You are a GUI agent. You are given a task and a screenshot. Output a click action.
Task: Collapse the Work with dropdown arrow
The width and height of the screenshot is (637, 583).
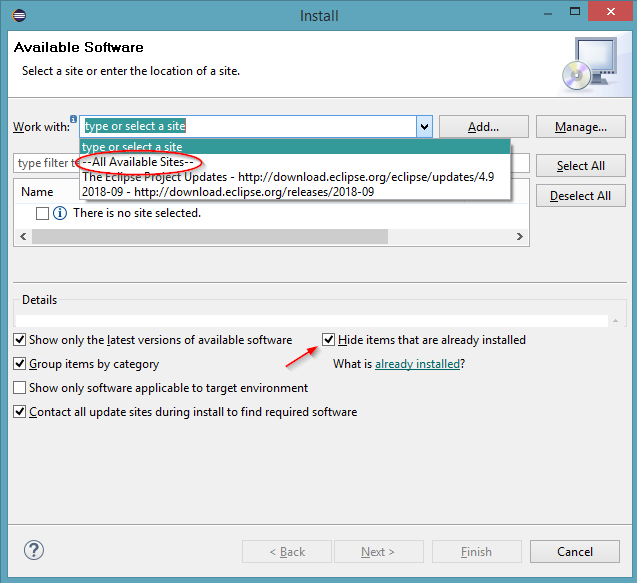424,127
